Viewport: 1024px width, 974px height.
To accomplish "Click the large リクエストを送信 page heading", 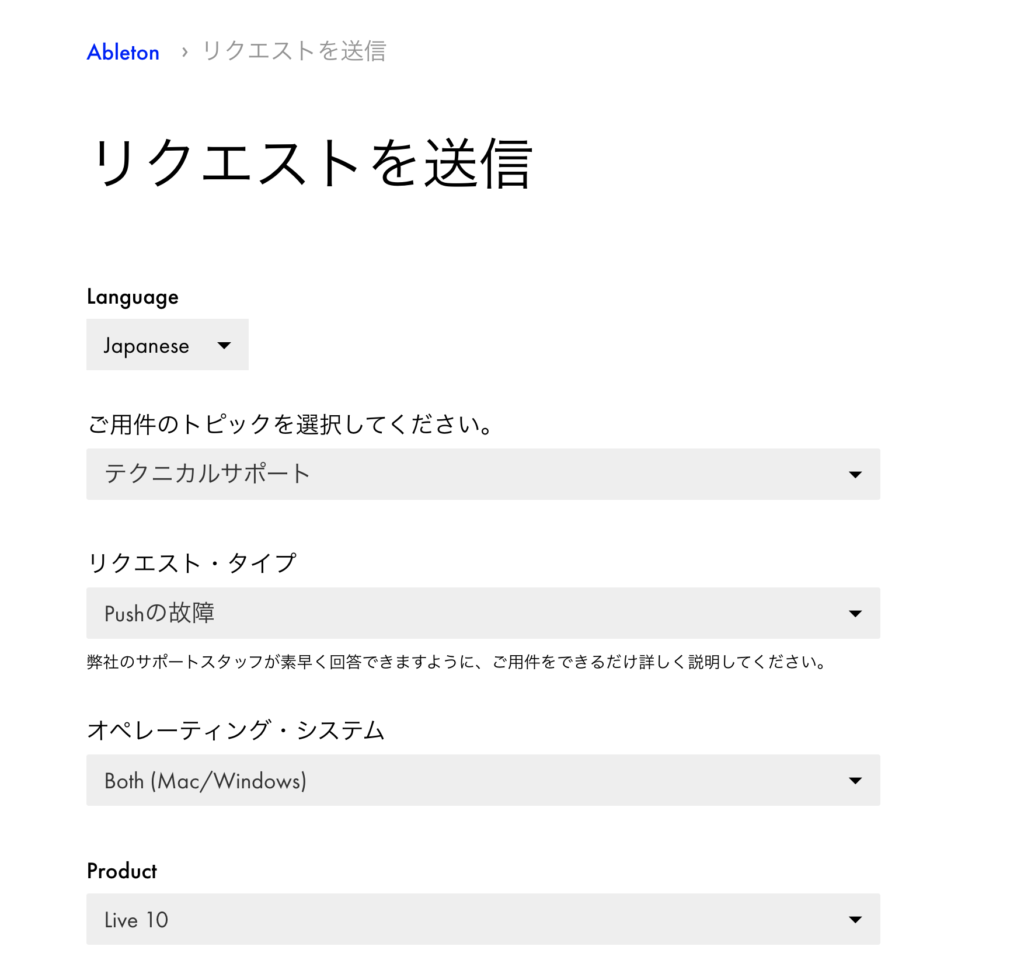I will [310, 163].
